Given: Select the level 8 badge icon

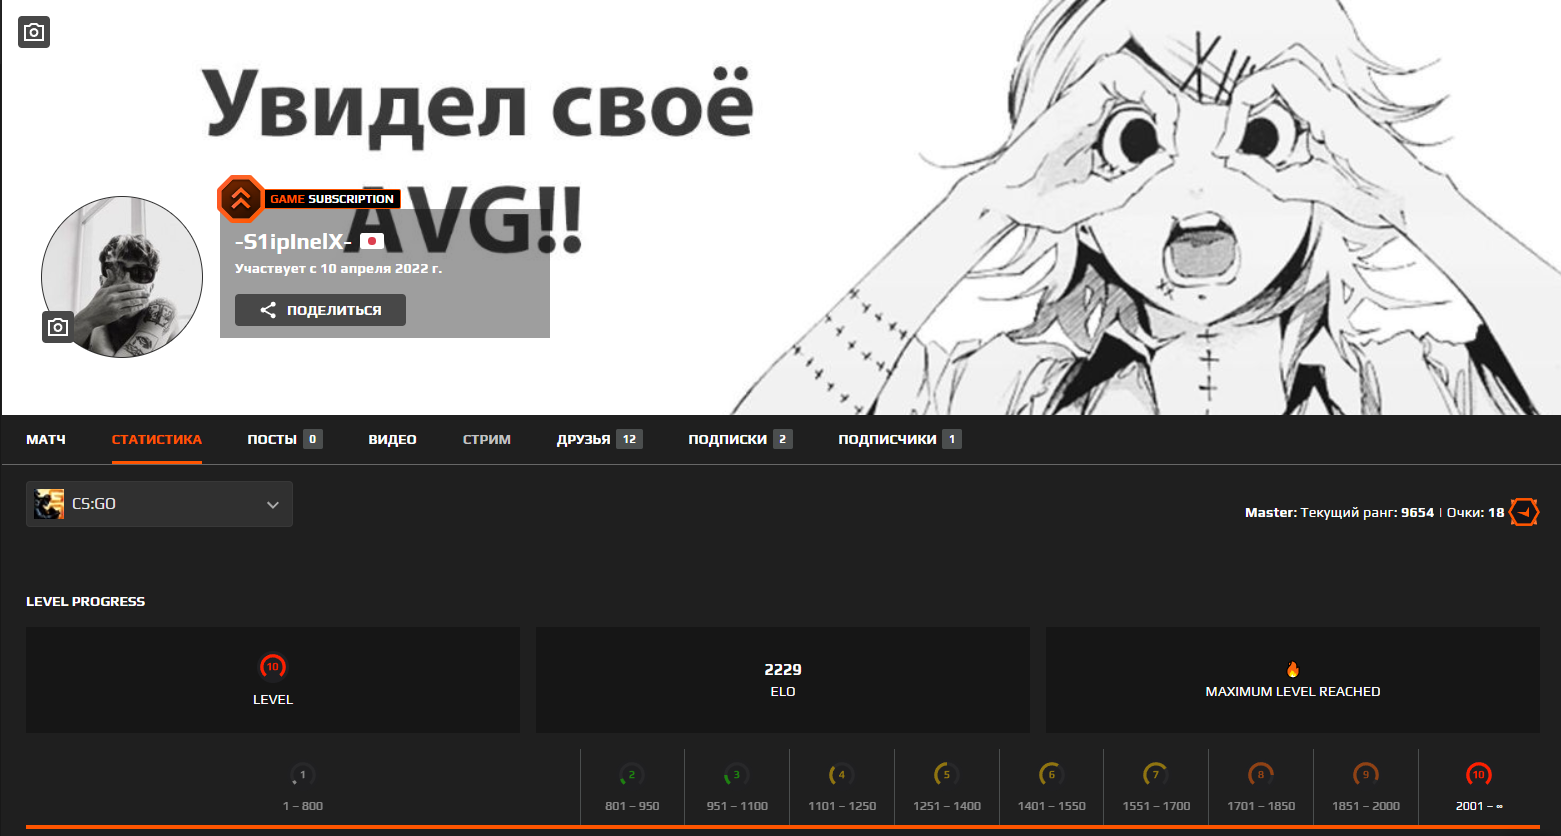Looking at the screenshot, I should tap(1261, 774).
